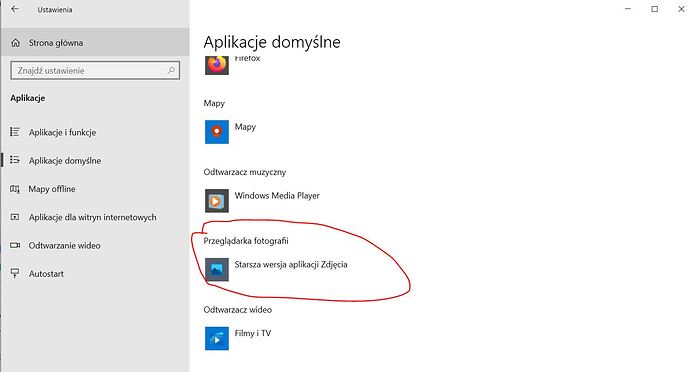The height and width of the screenshot is (372, 690).
Task: Change Starsza wersja aplikacji Zdjęcia default
Action: click(291, 265)
